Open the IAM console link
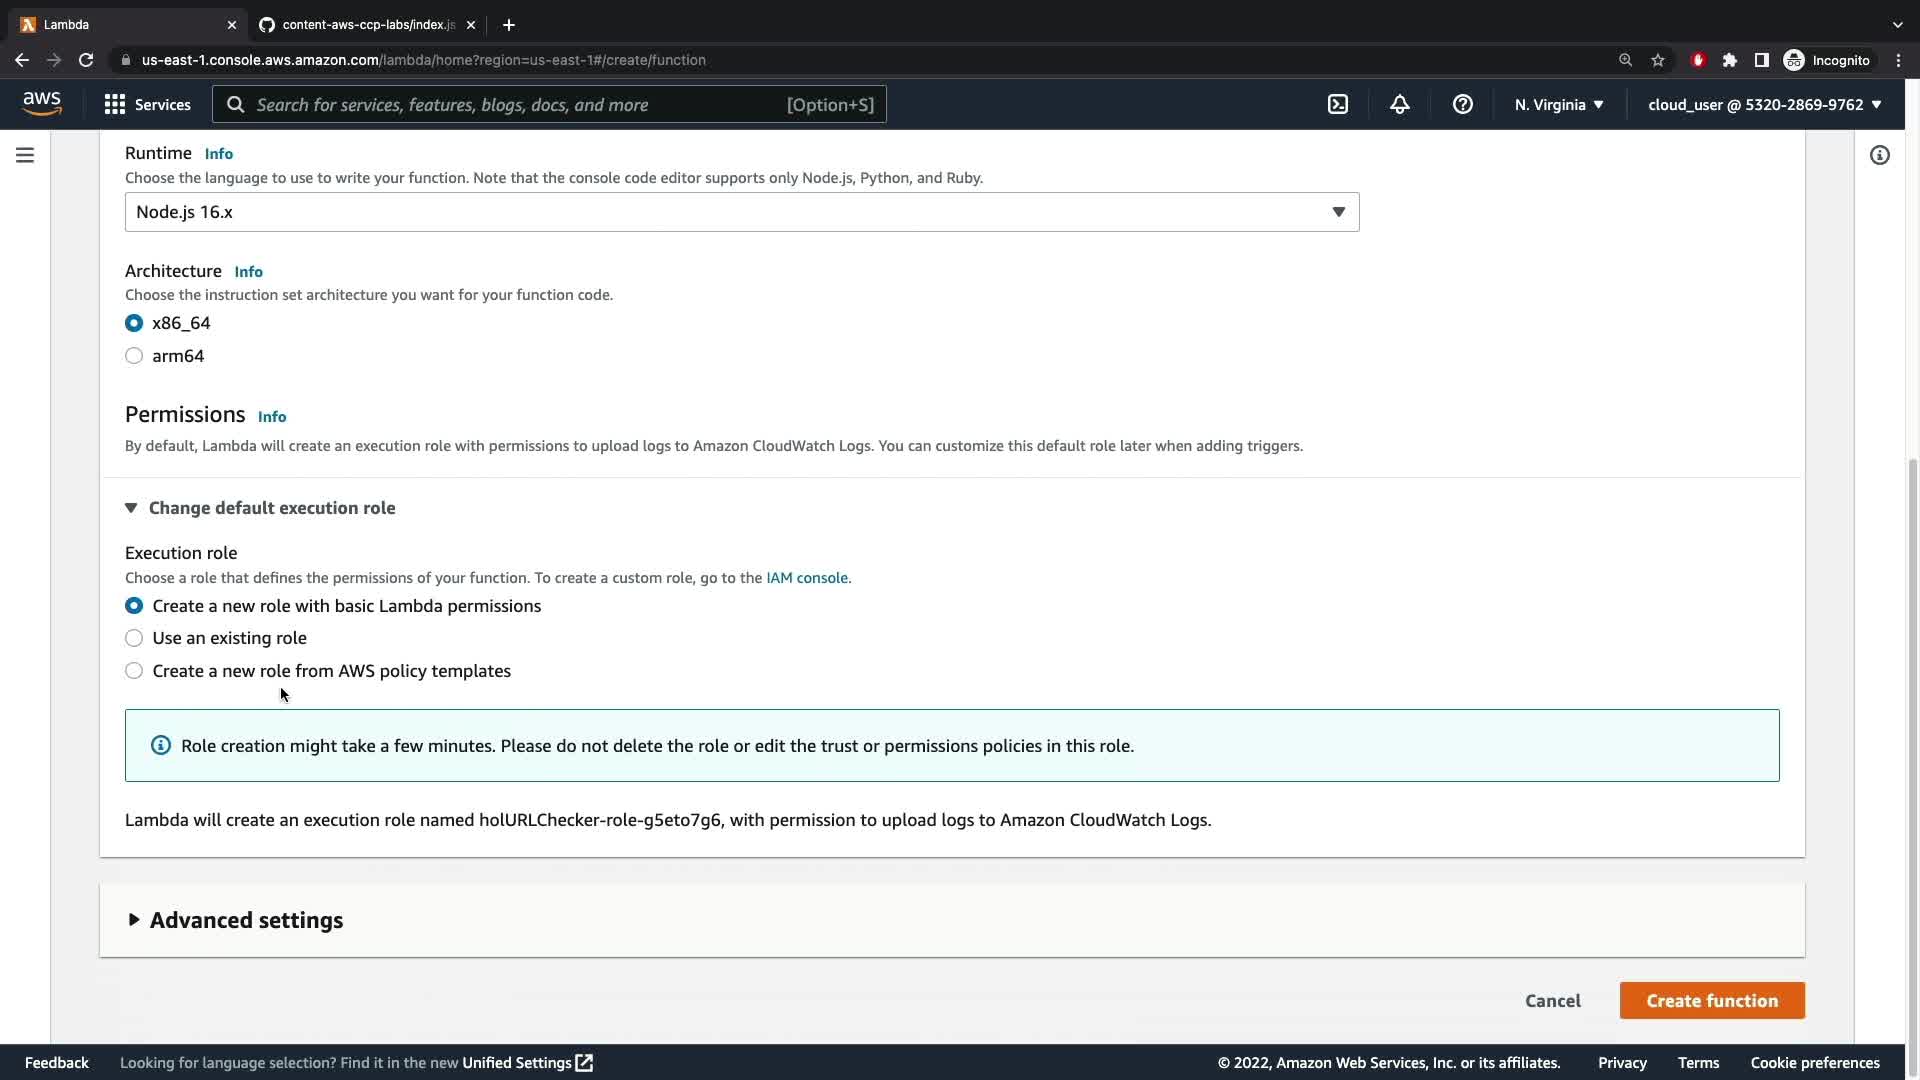The image size is (1920, 1080). coord(806,578)
